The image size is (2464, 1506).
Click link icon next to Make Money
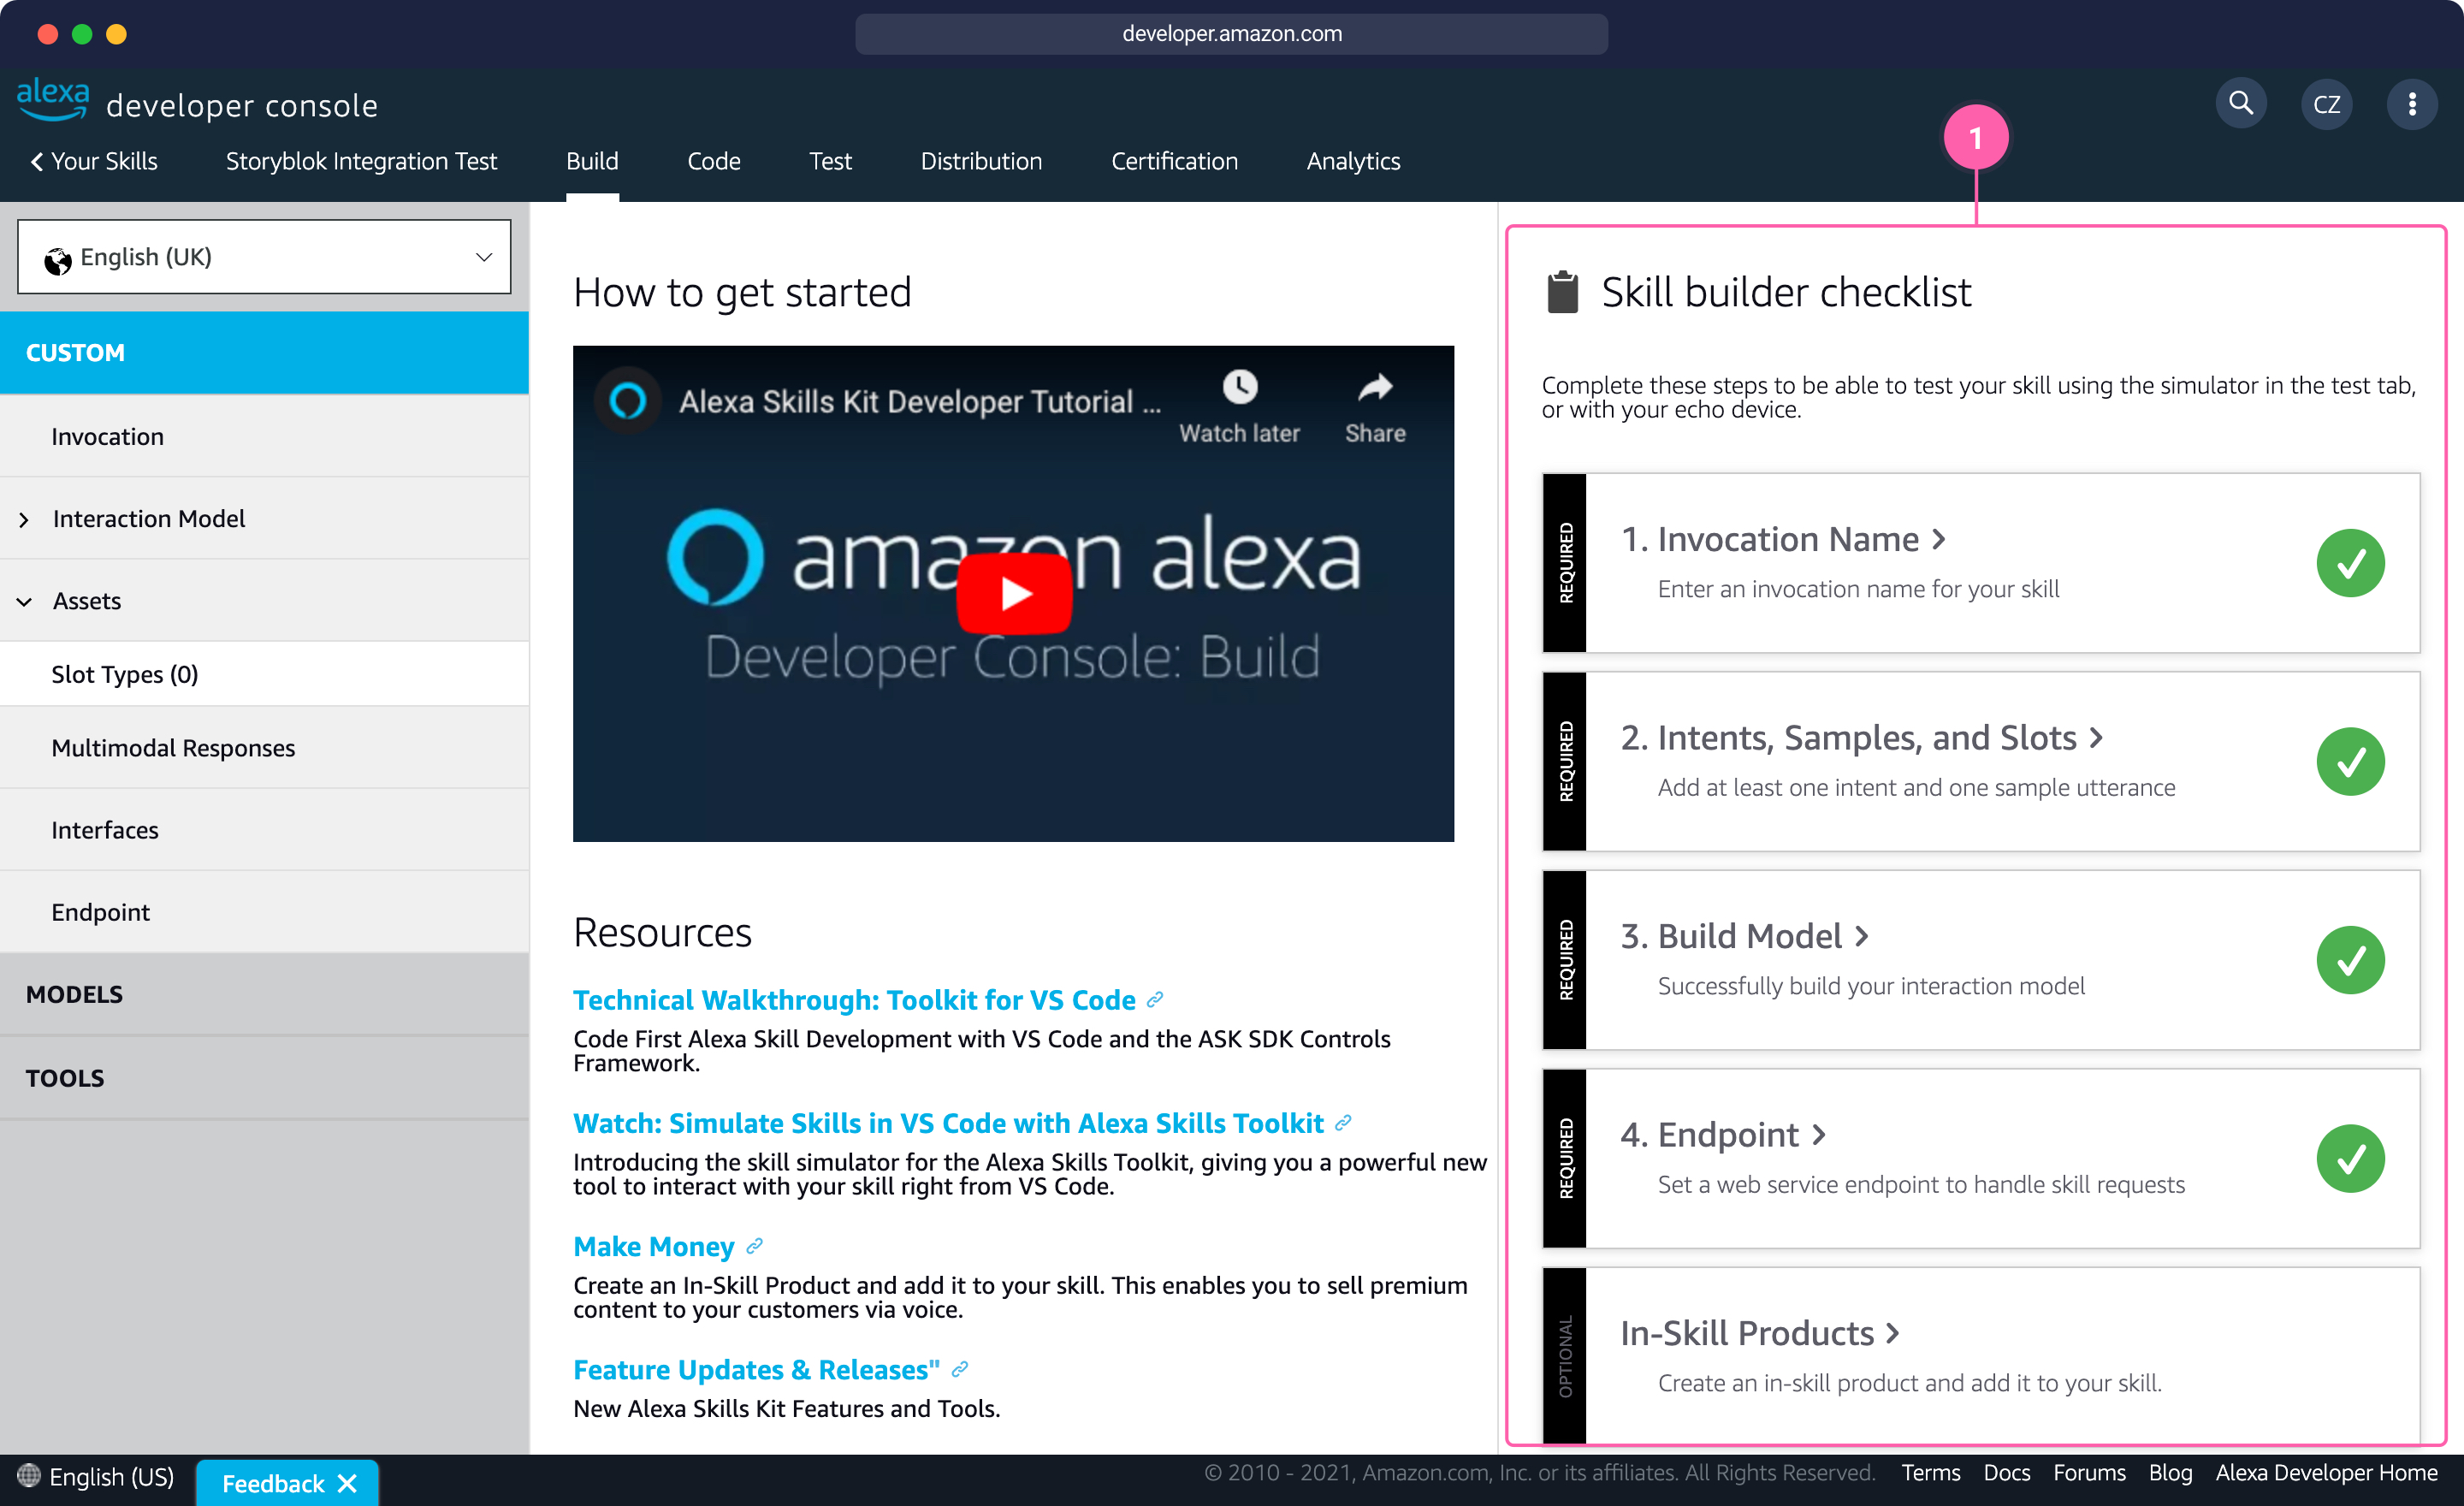point(754,1246)
